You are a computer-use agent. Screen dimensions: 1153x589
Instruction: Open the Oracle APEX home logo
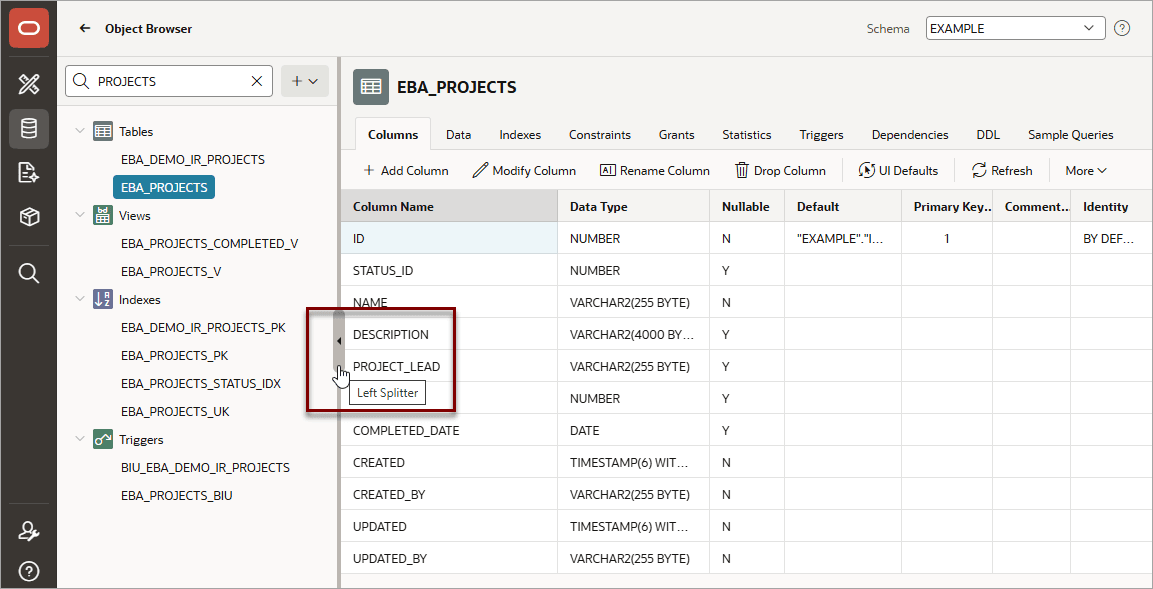tap(29, 29)
